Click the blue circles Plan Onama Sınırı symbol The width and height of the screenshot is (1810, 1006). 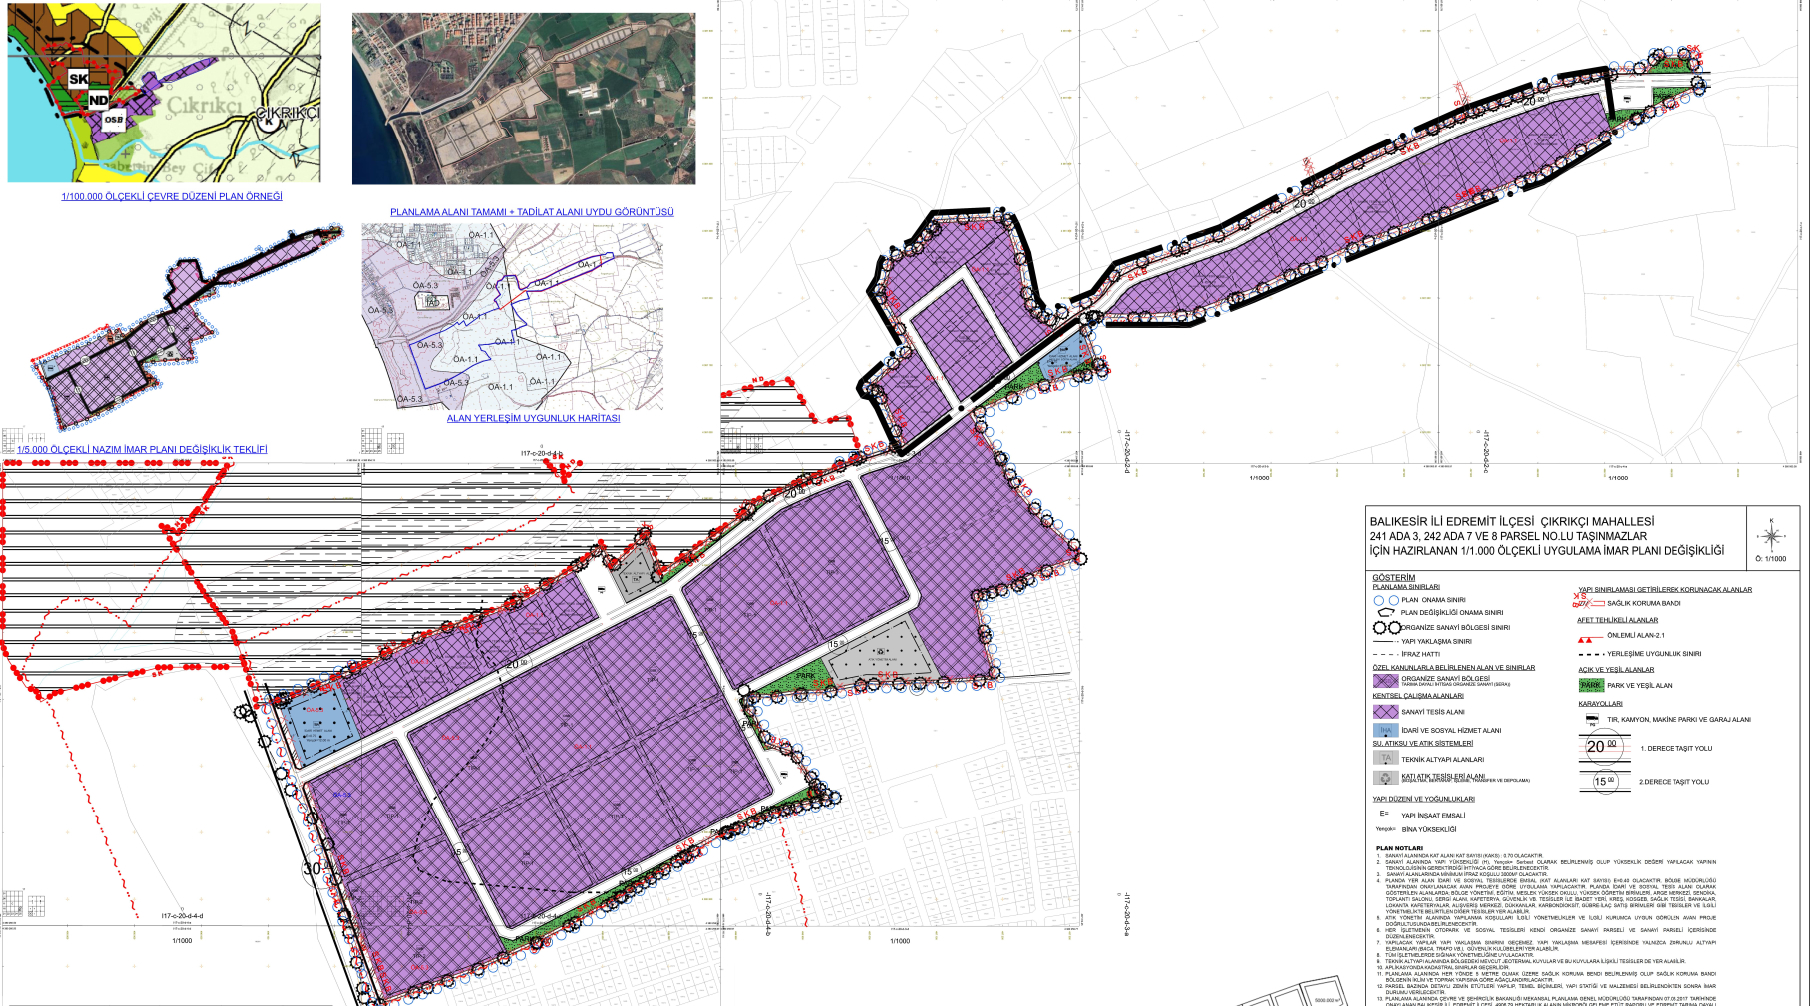pyautogui.click(x=1385, y=600)
